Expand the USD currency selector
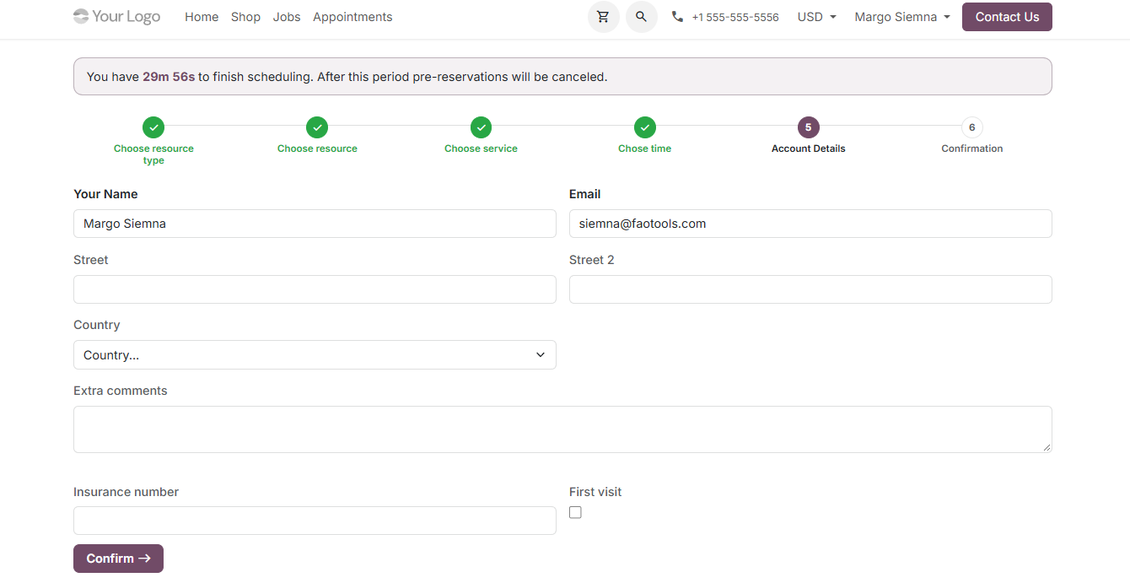This screenshot has height=583, width=1130. [x=817, y=17]
